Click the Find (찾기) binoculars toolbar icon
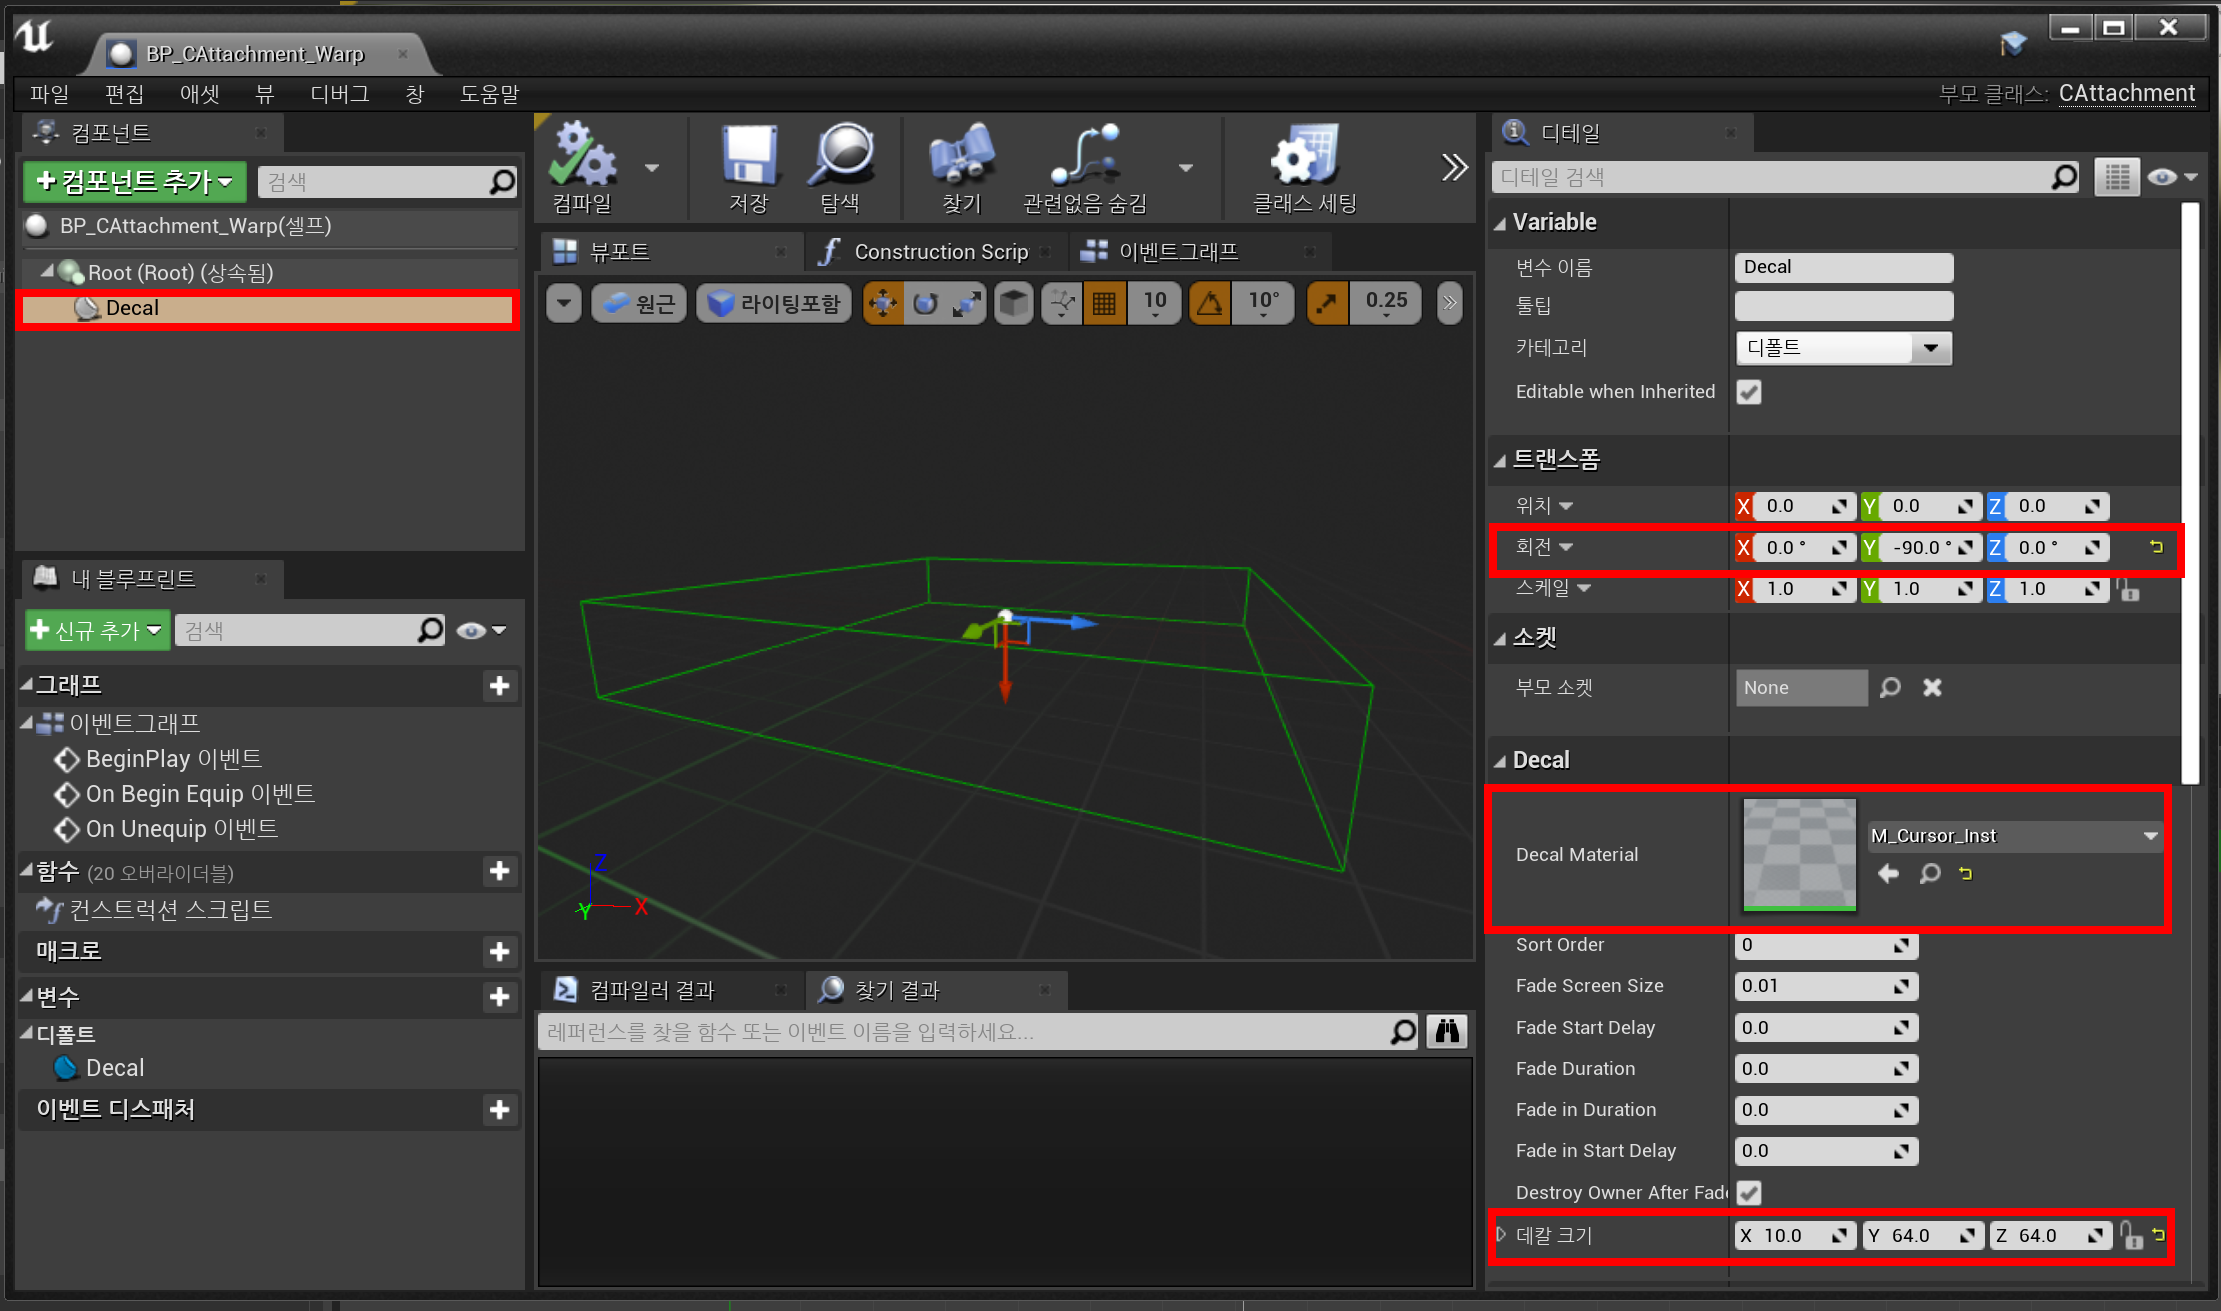 coord(961,157)
